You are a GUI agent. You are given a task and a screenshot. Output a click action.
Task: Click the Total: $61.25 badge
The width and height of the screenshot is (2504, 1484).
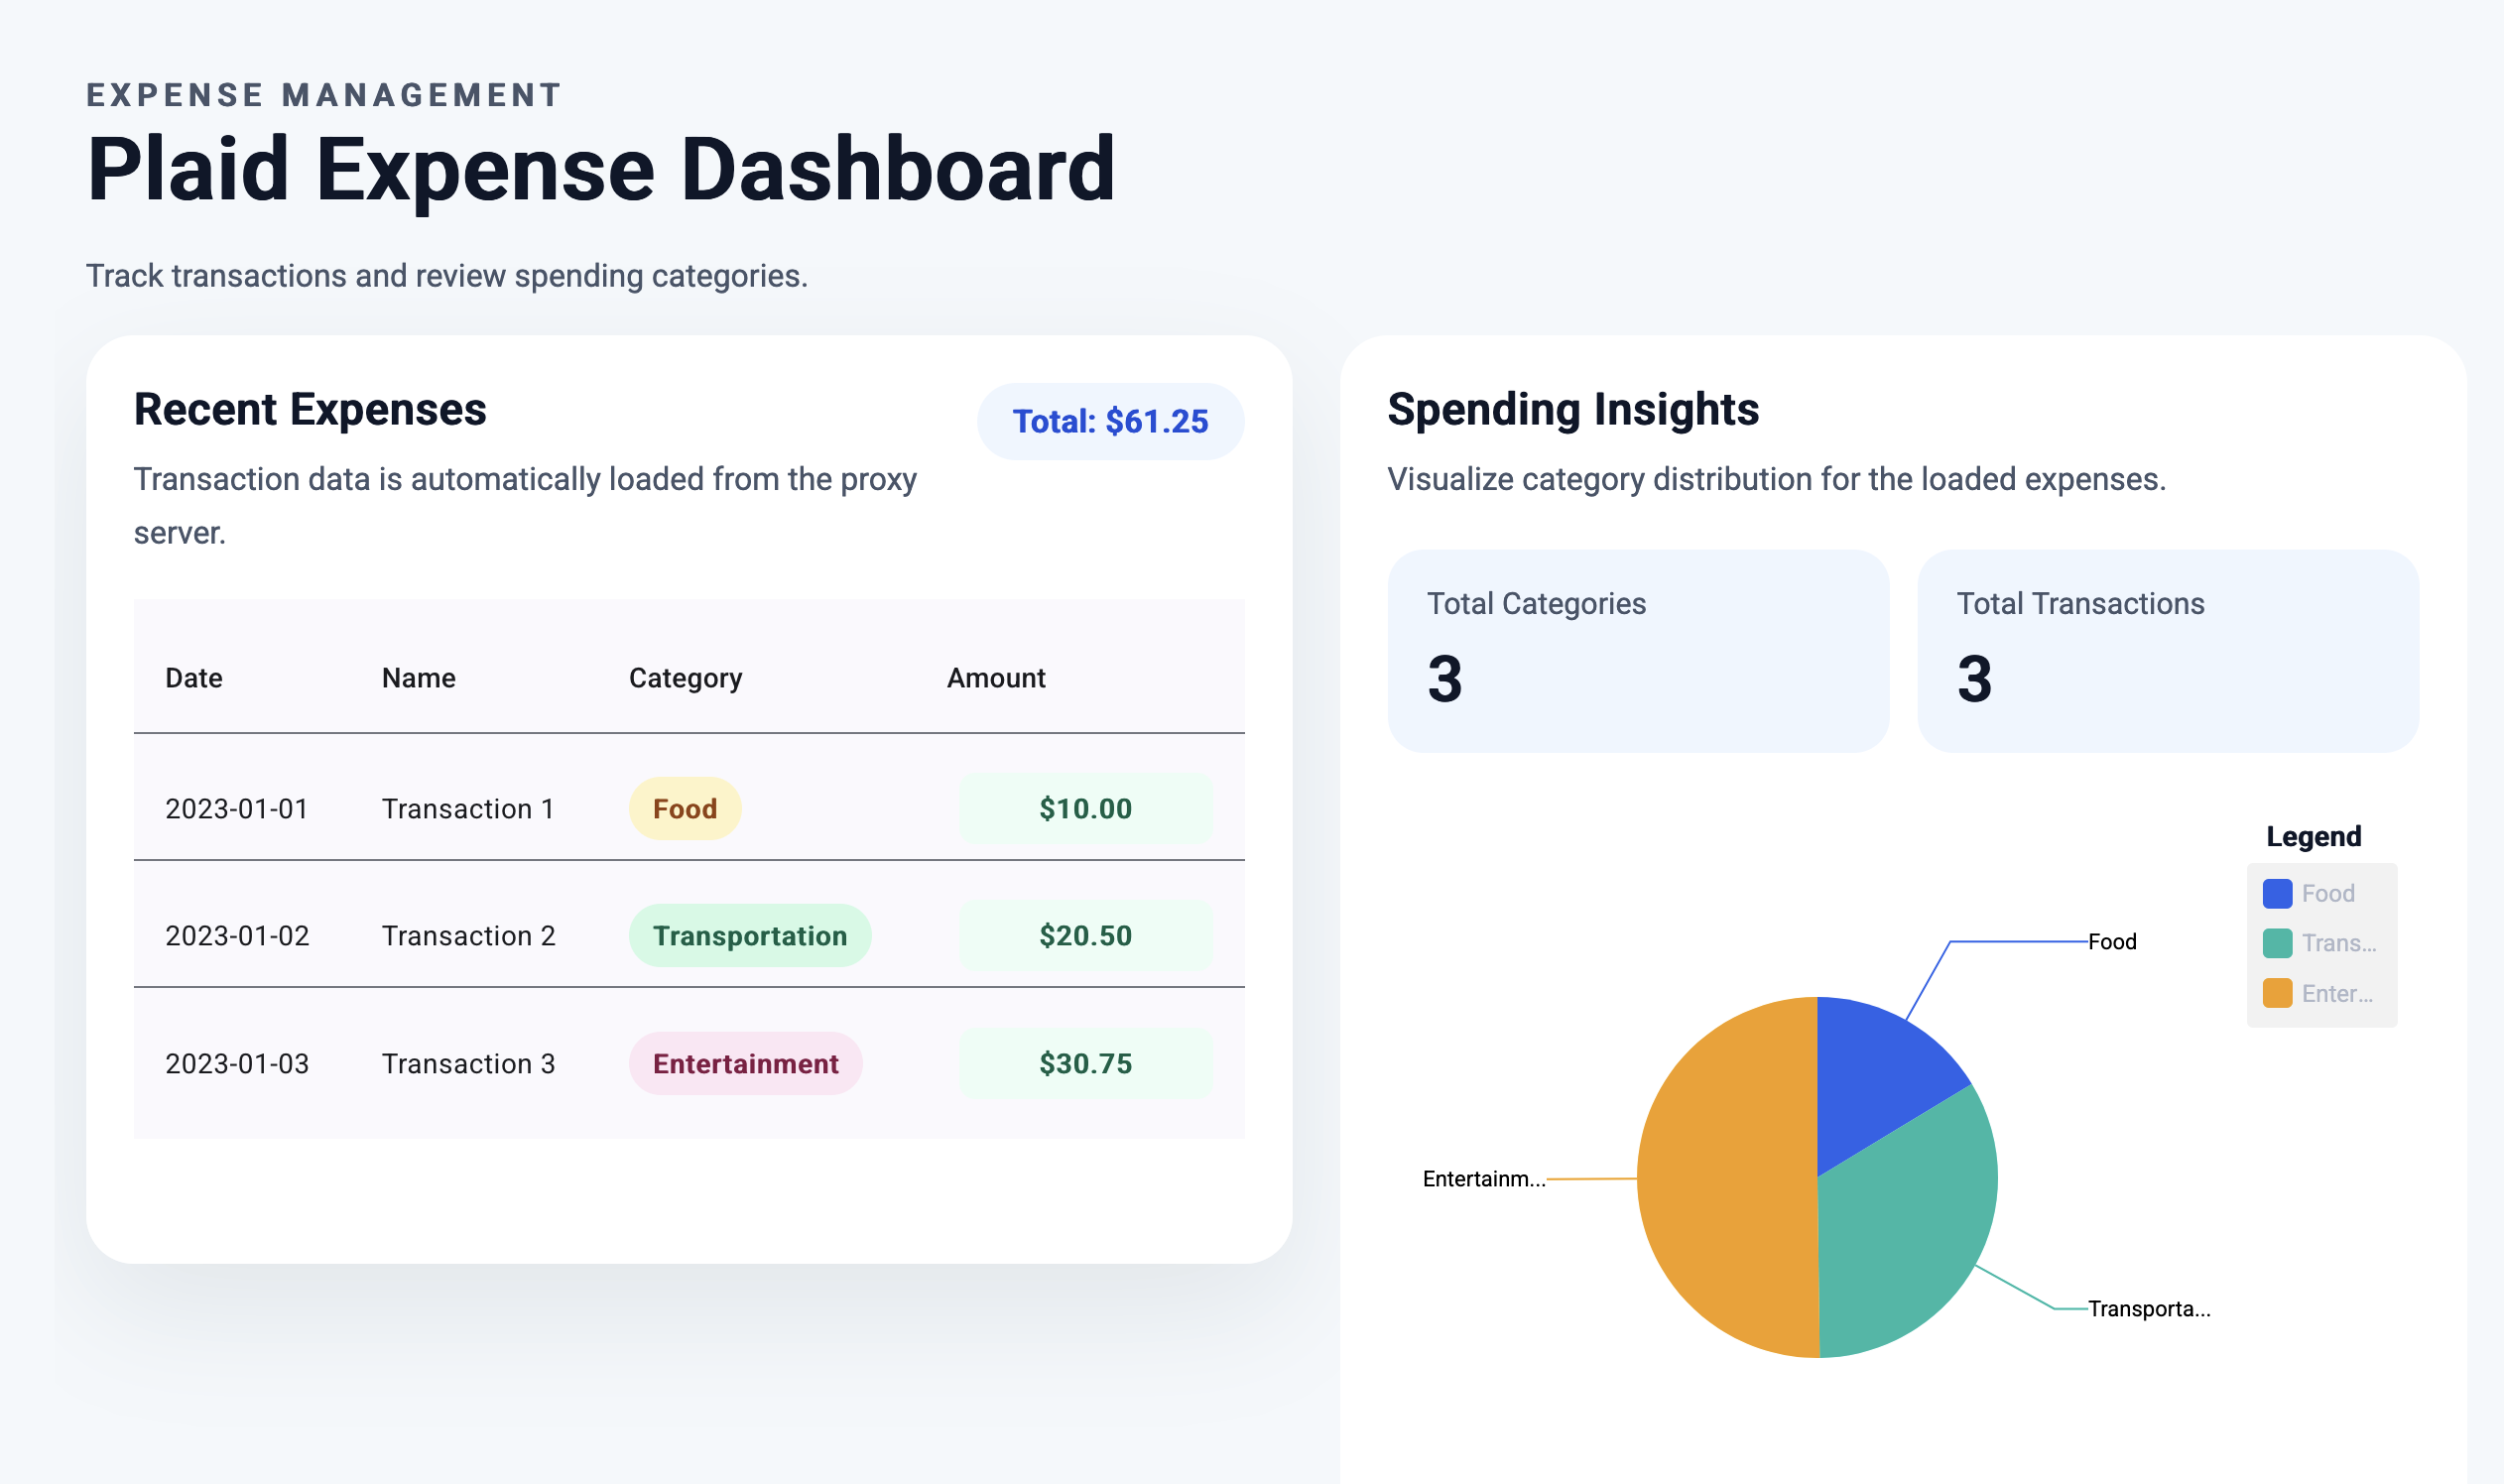click(x=1110, y=421)
